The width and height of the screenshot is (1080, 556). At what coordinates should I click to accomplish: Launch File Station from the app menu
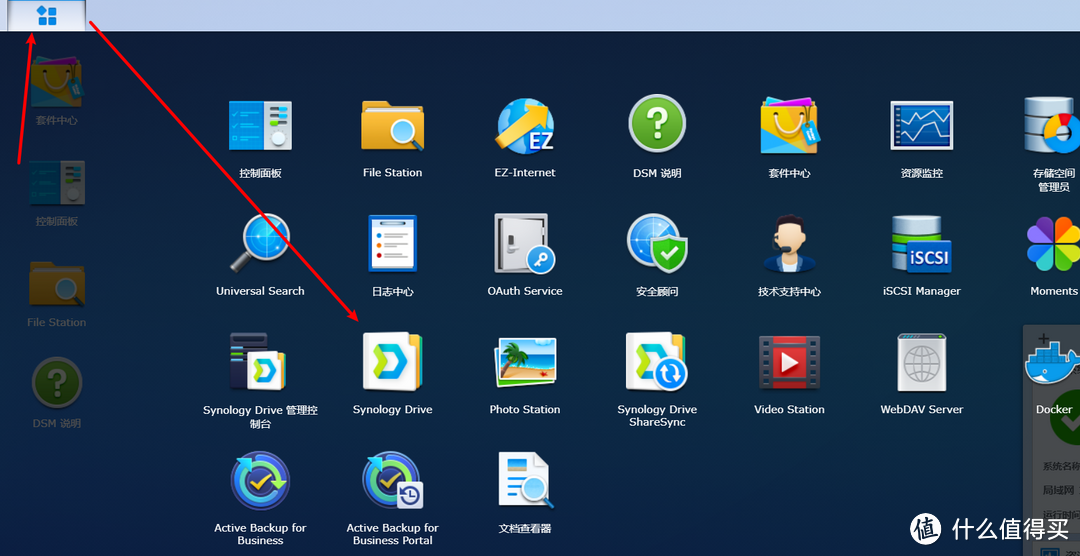(x=393, y=125)
